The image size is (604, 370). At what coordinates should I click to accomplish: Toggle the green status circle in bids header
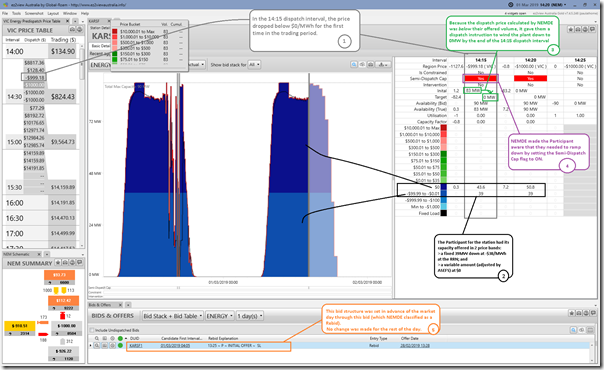[120, 338]
